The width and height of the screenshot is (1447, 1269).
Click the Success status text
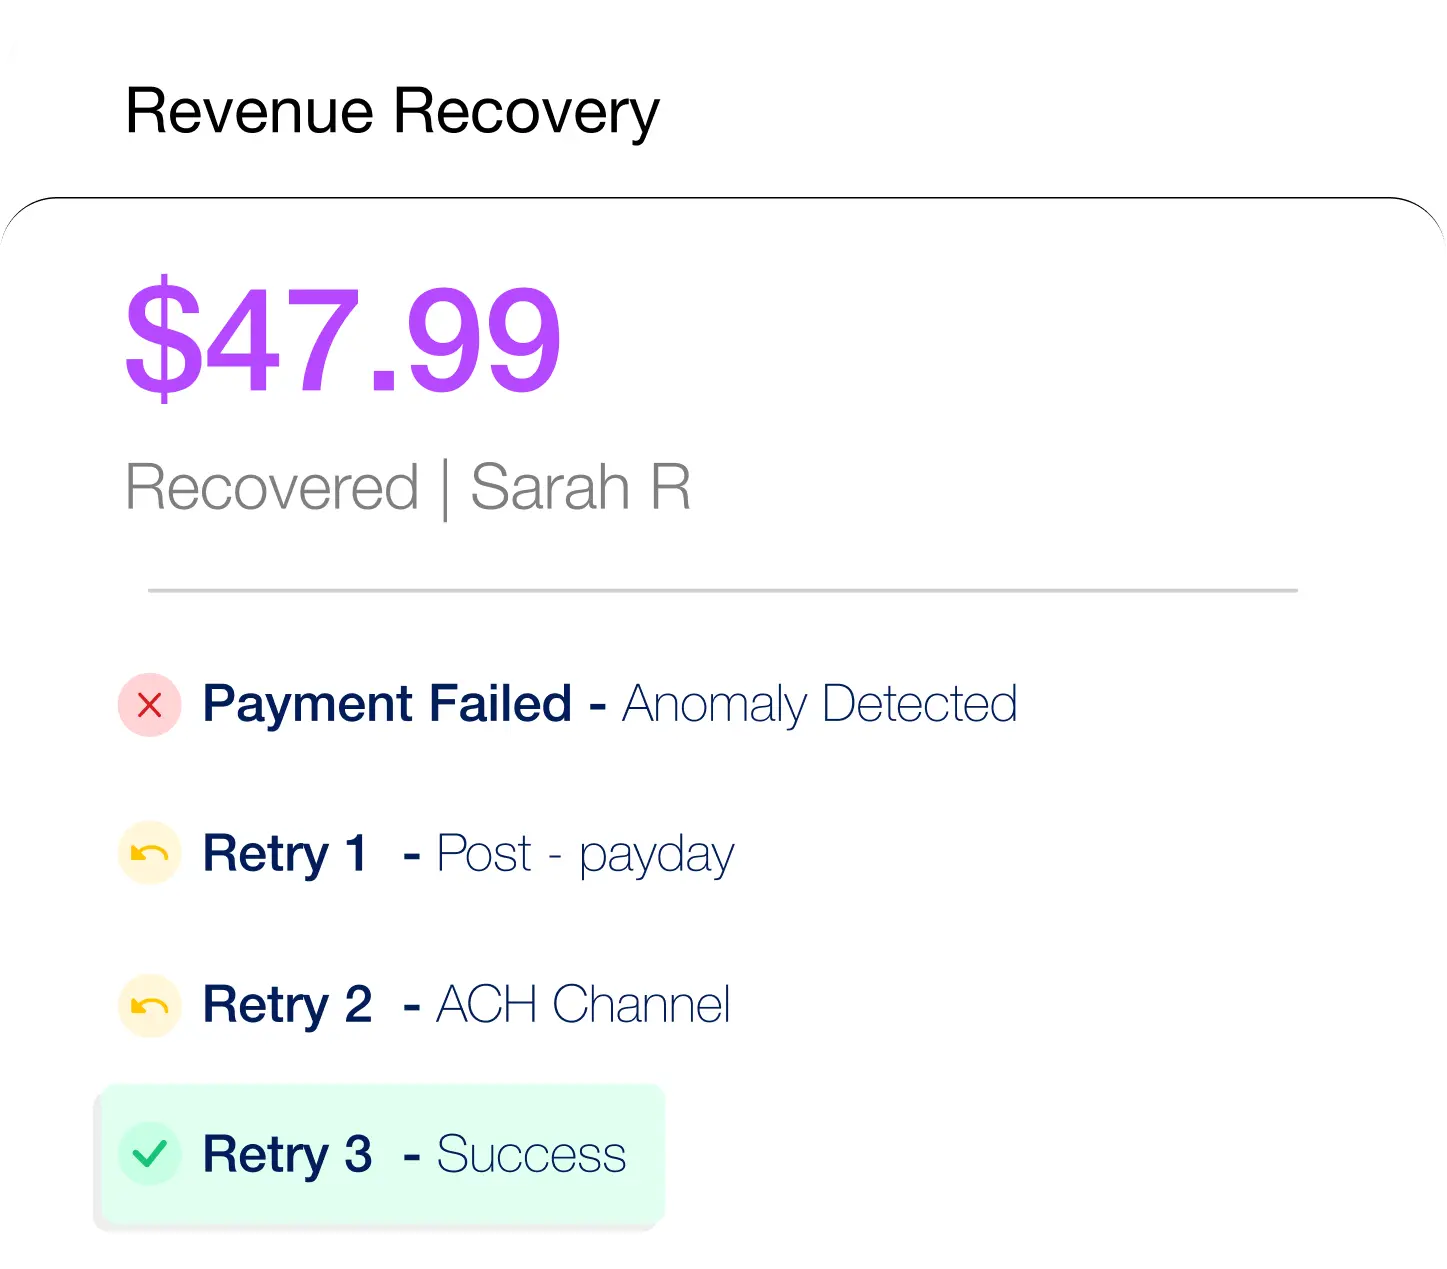point(531,1154)
